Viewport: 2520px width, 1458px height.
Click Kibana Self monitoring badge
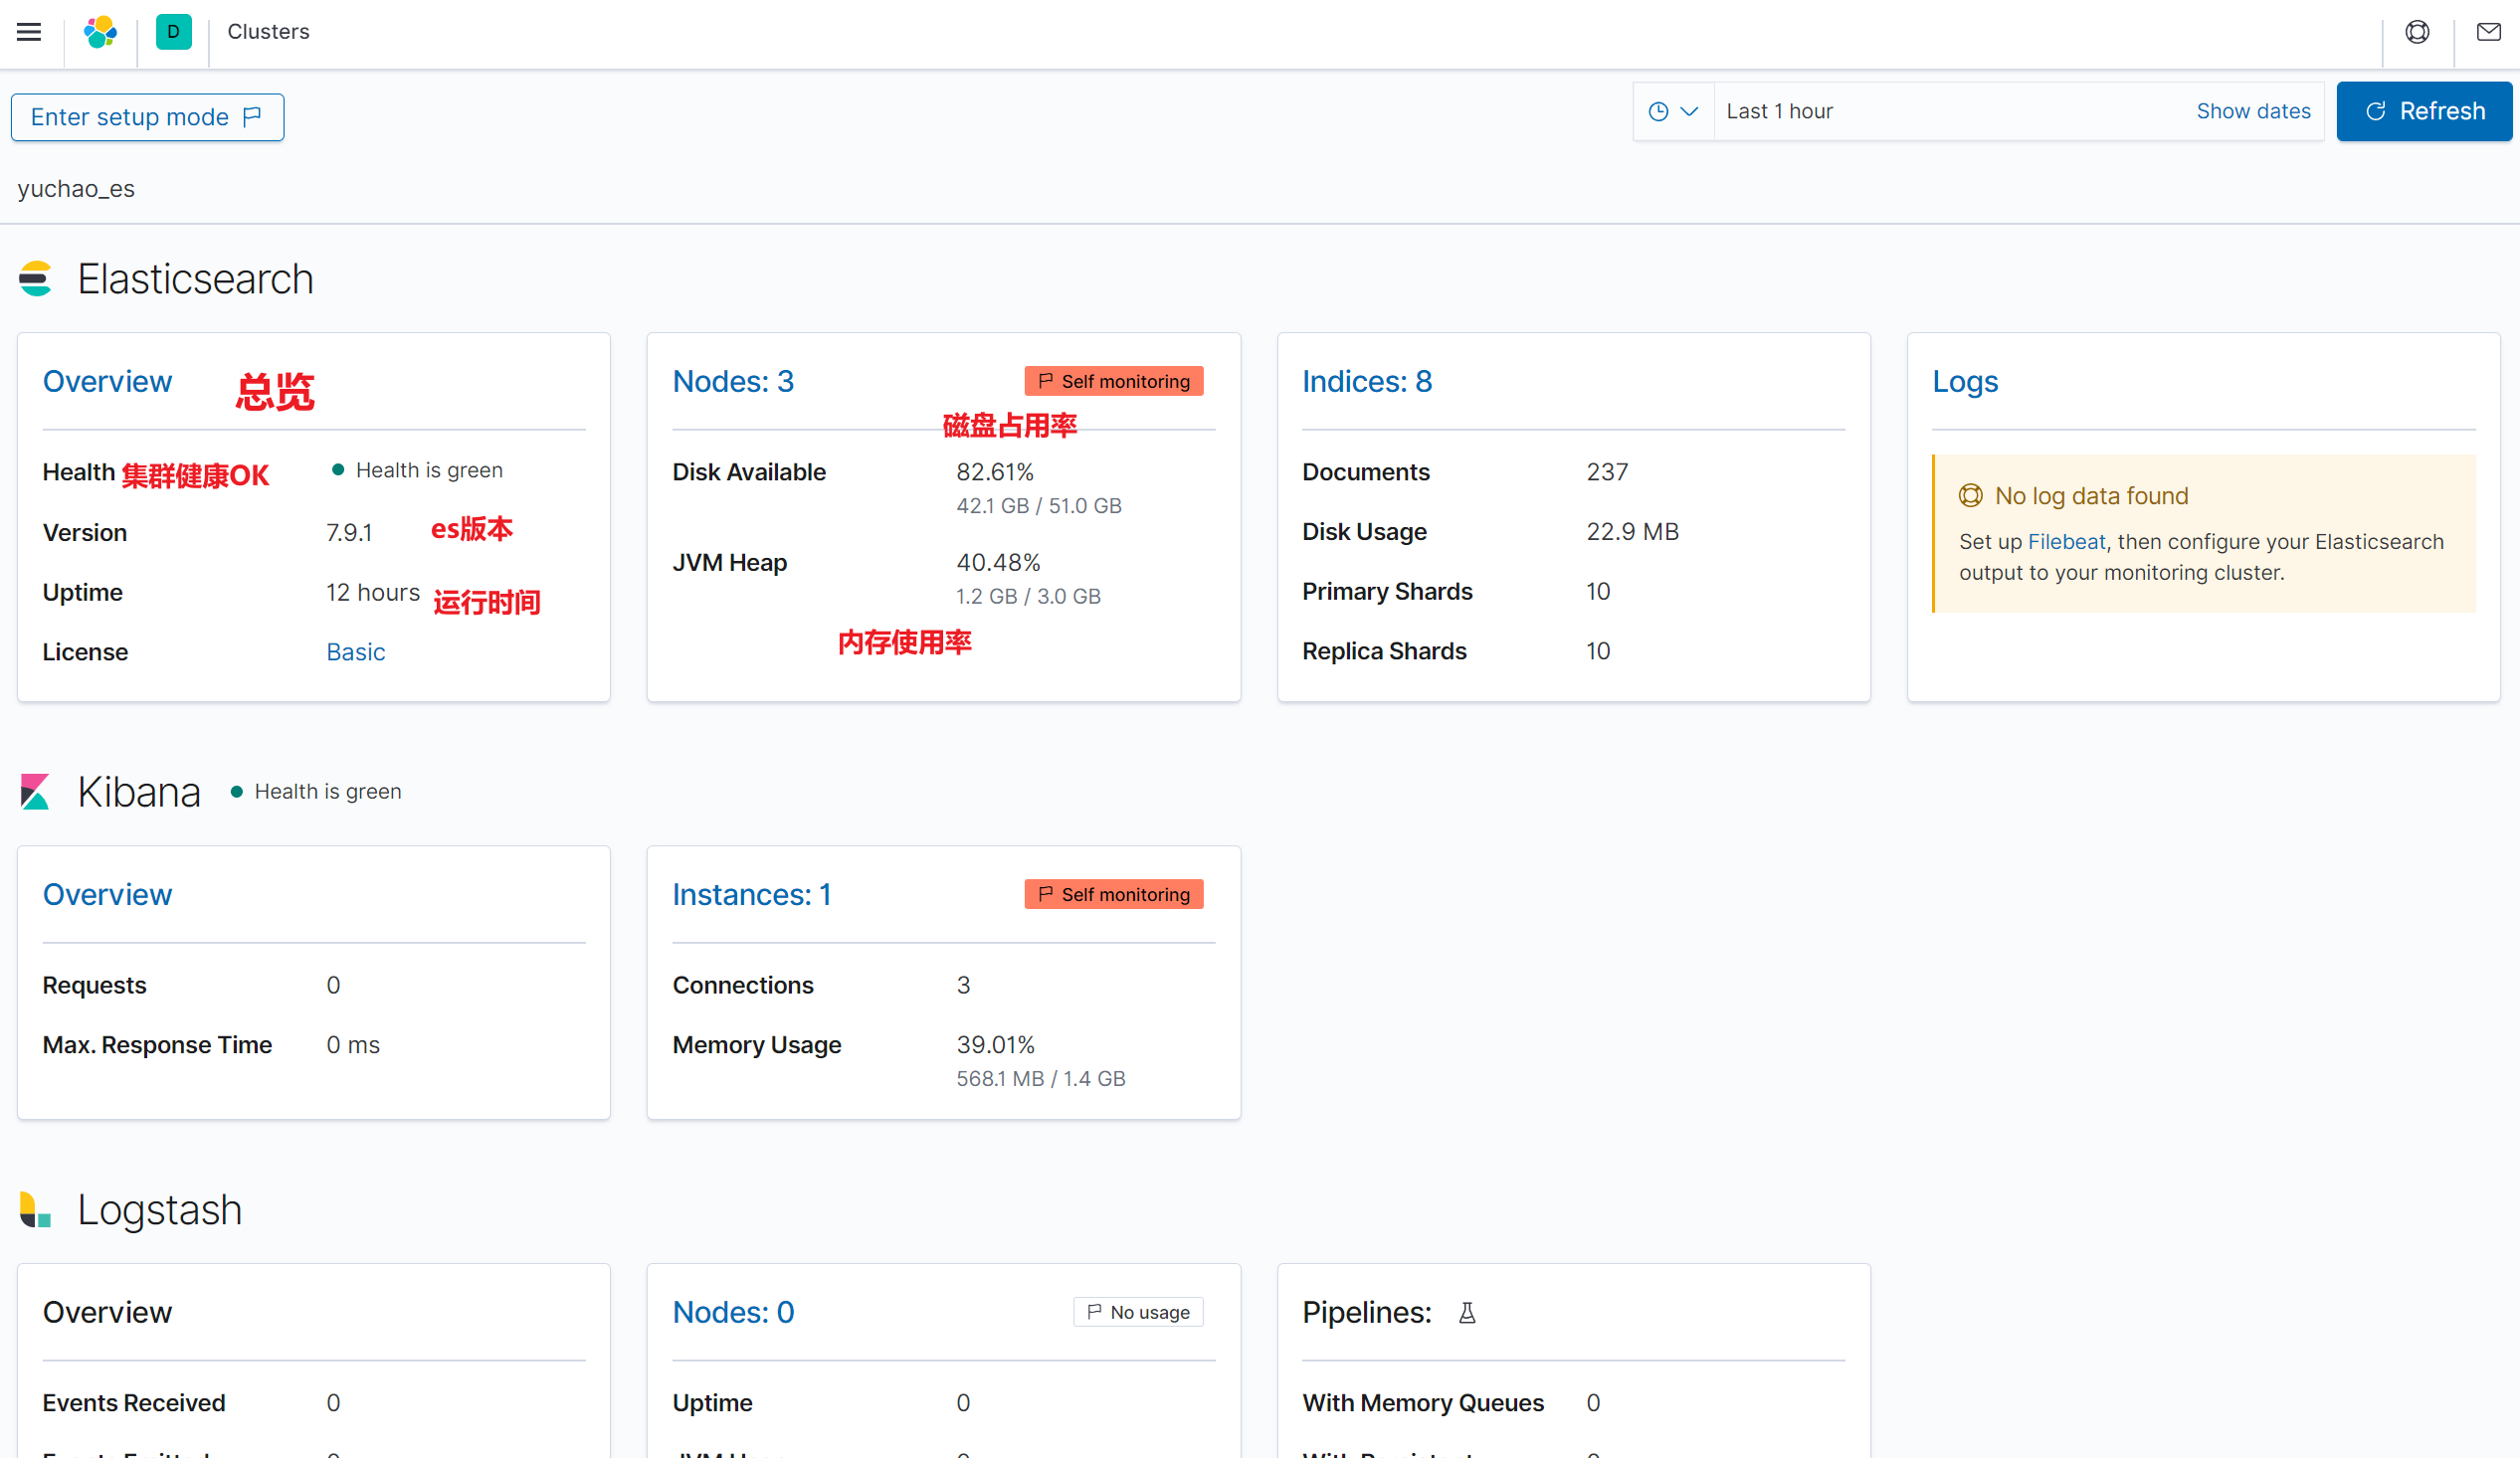pos(1113,895)
